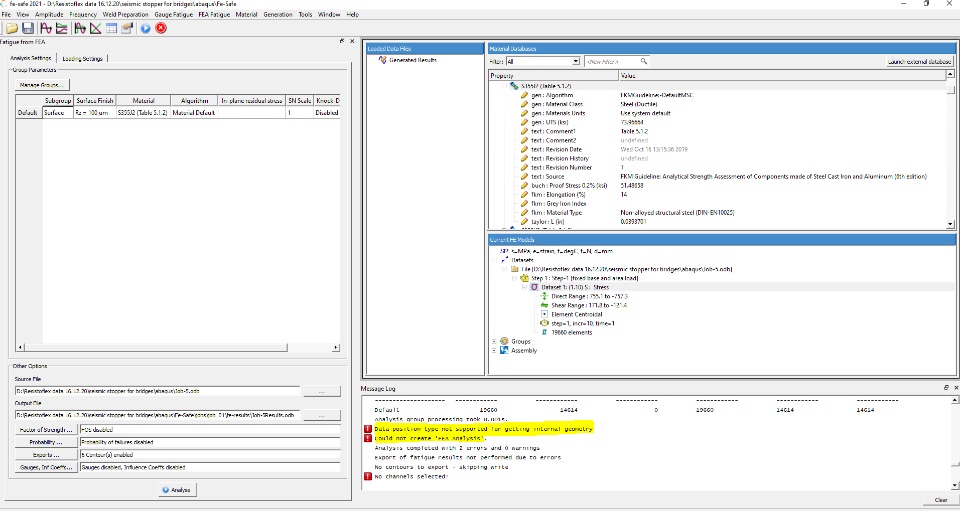Click the Groups icon in Current FE Models
Viewport: 960px width, 511px height.
(x=504, y=341)
